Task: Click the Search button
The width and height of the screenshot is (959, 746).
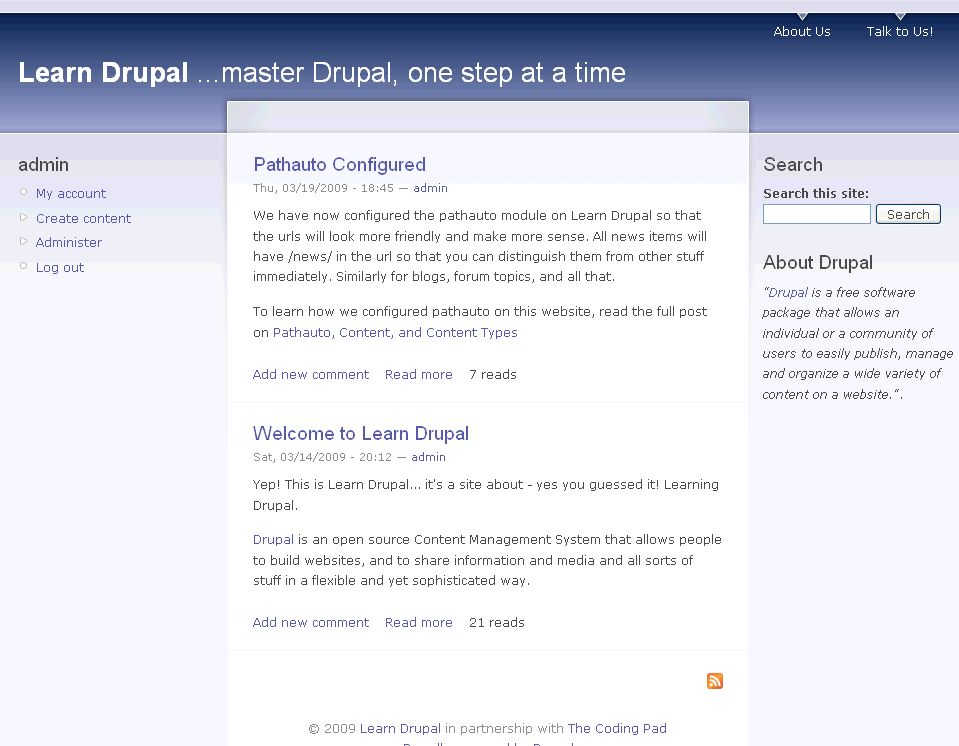Action: point(908,214)
